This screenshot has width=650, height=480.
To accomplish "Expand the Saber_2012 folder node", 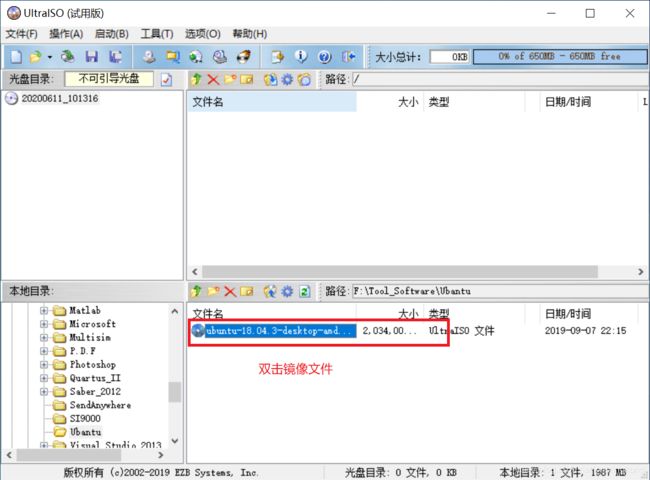I will (x=44, y=392).
